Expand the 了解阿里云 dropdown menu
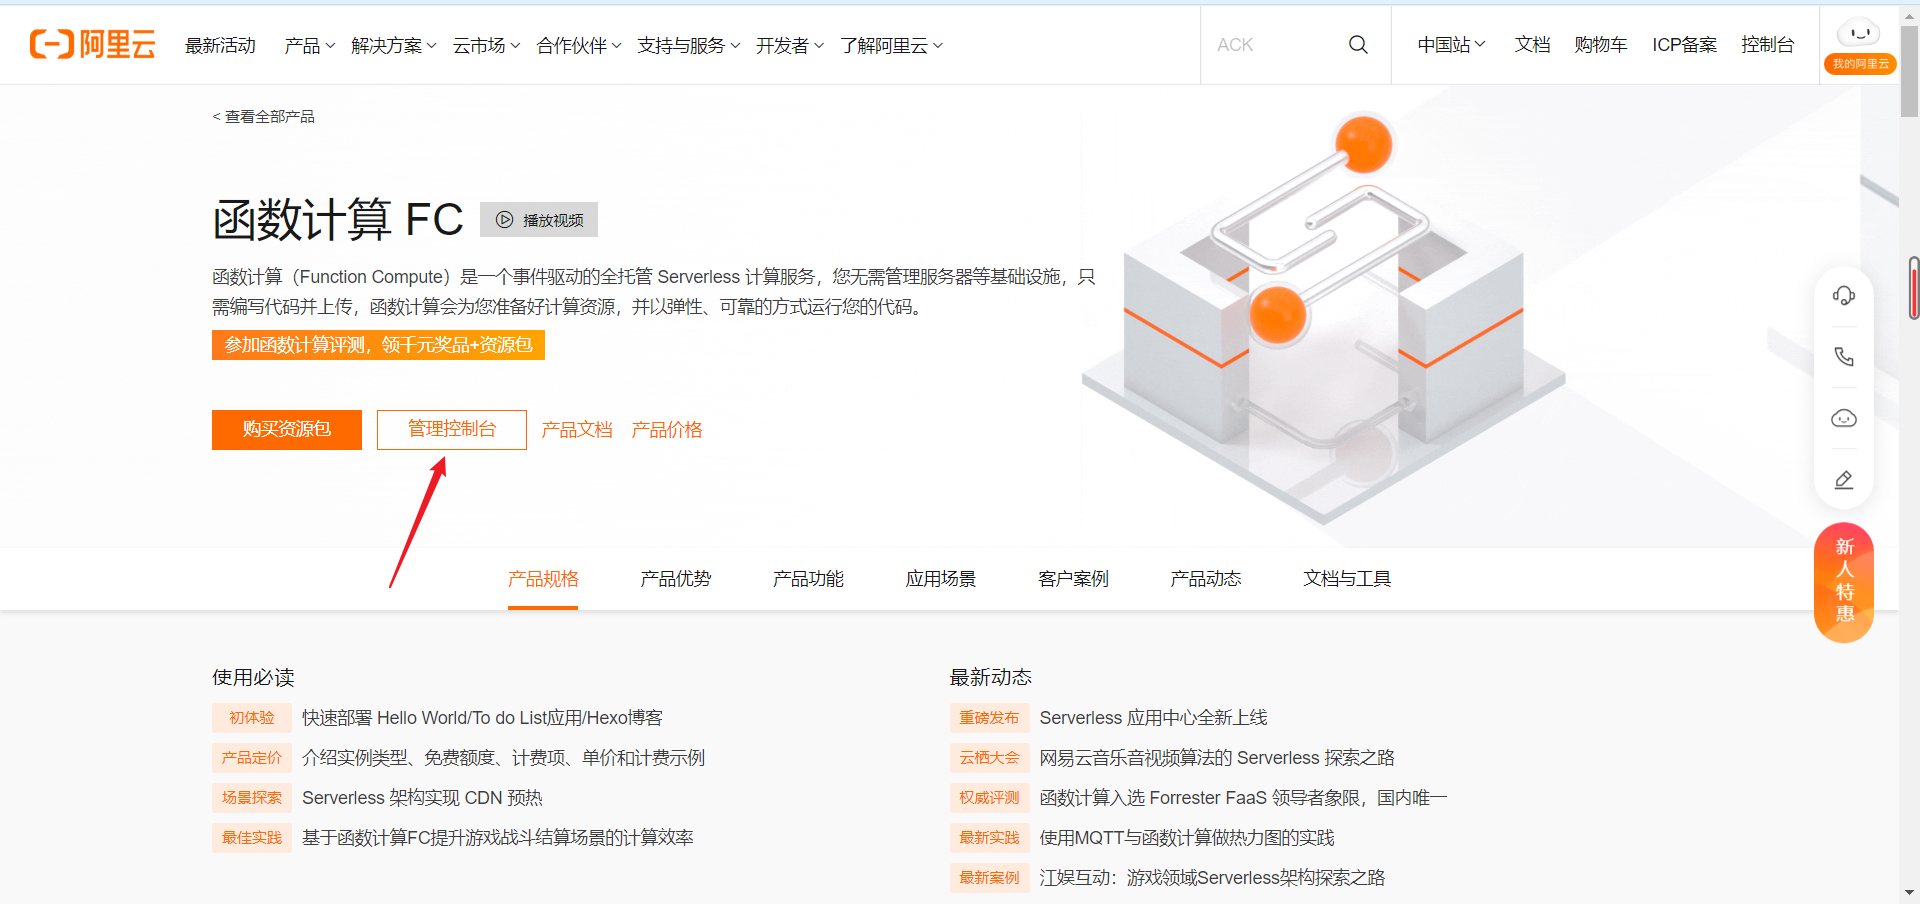Image resolution: width=1920 pixels, height=904 pixels. pyautogui.click(x=891, y=45)
